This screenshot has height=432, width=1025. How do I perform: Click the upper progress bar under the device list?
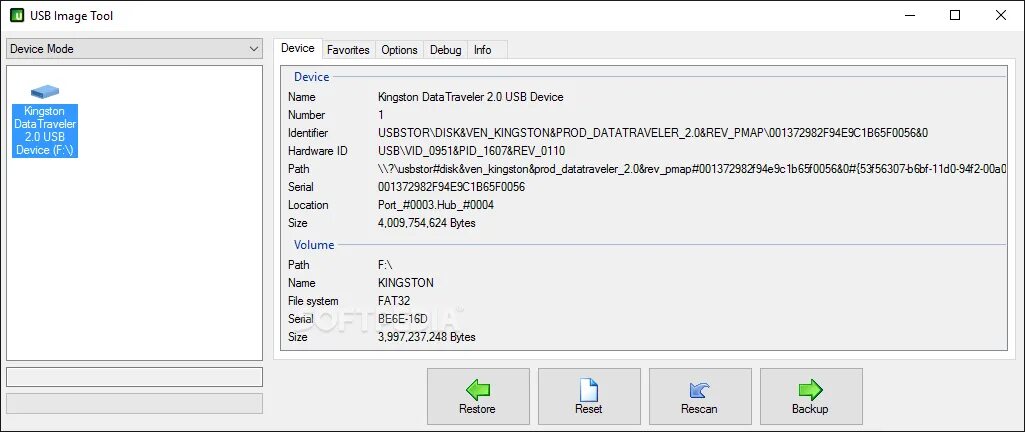(134, 377)
